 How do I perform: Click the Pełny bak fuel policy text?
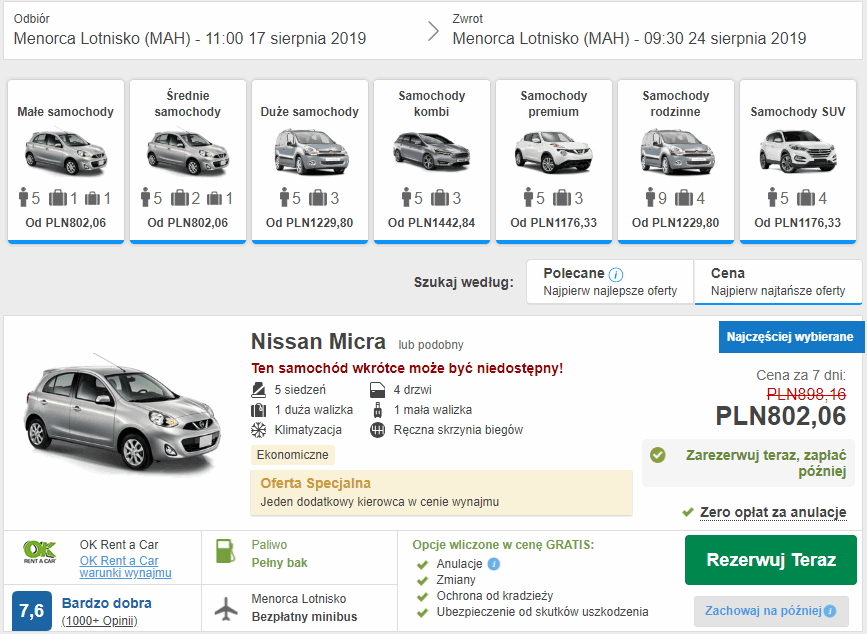(279, 563)
